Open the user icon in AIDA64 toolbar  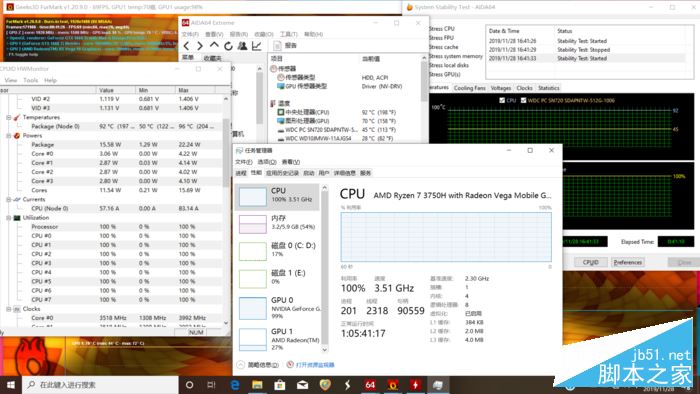242,46
